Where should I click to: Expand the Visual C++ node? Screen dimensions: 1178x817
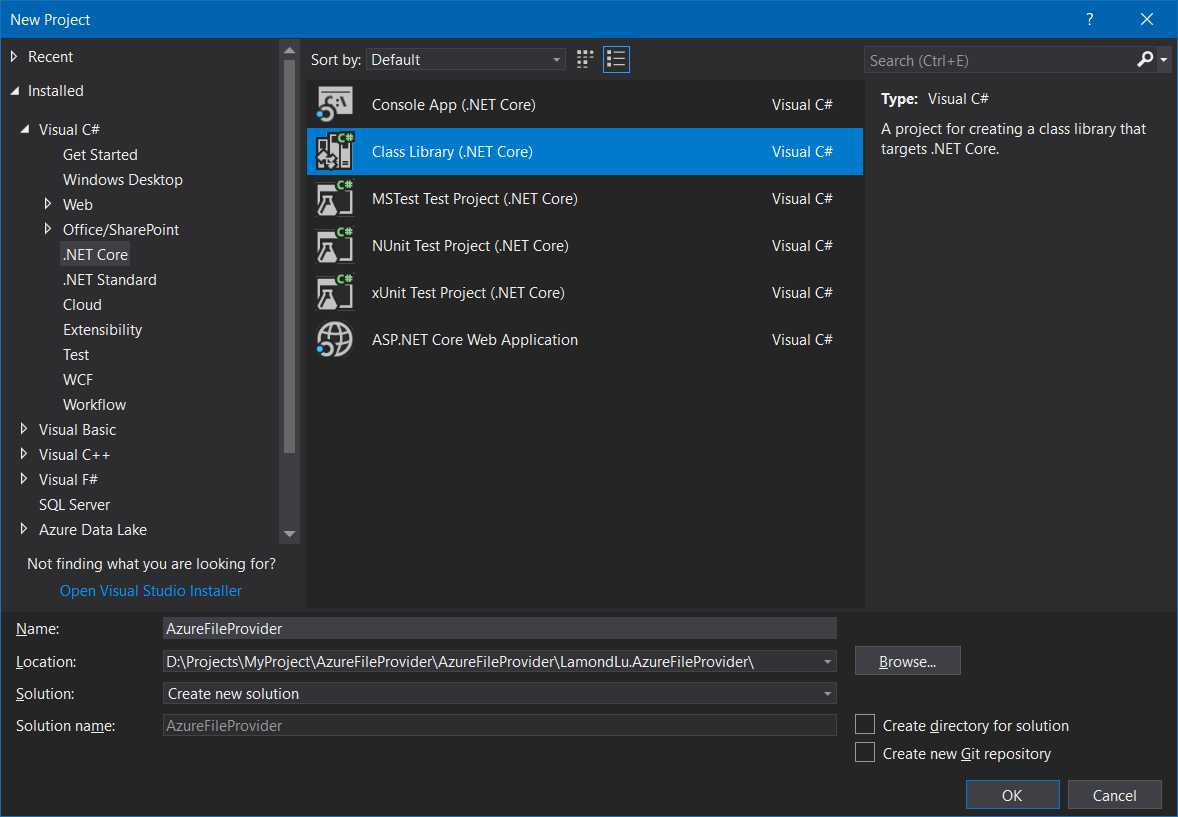24,453
